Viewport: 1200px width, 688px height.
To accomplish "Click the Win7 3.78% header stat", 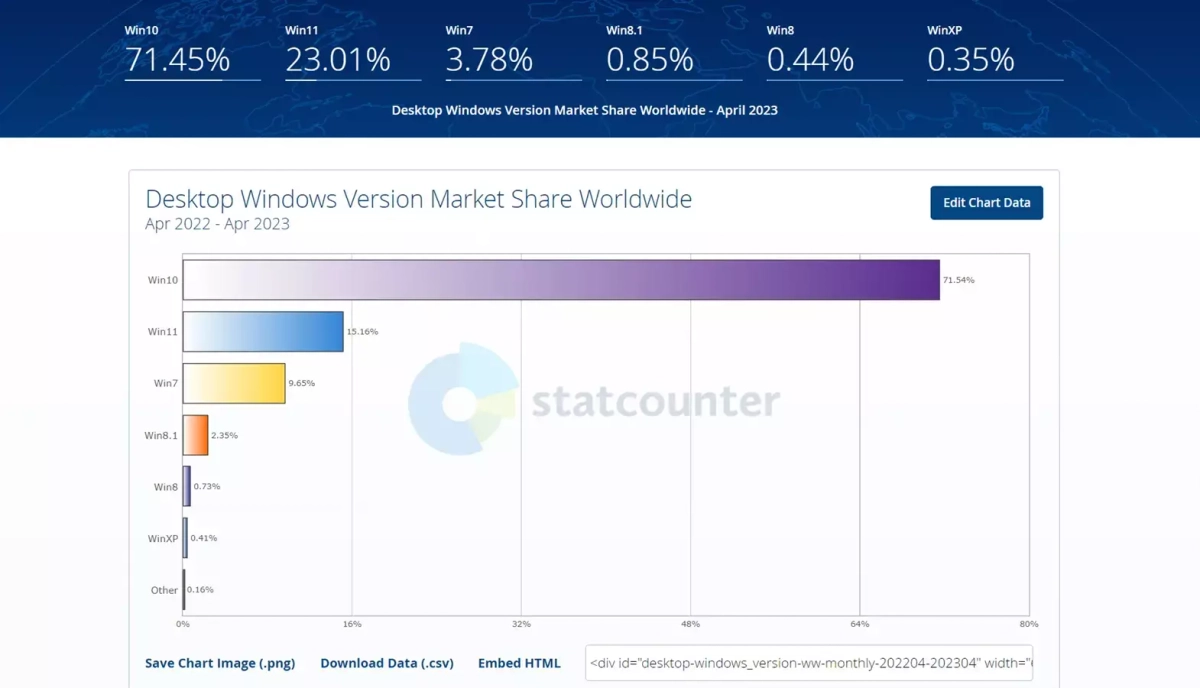I will click(x=489, y=59).
